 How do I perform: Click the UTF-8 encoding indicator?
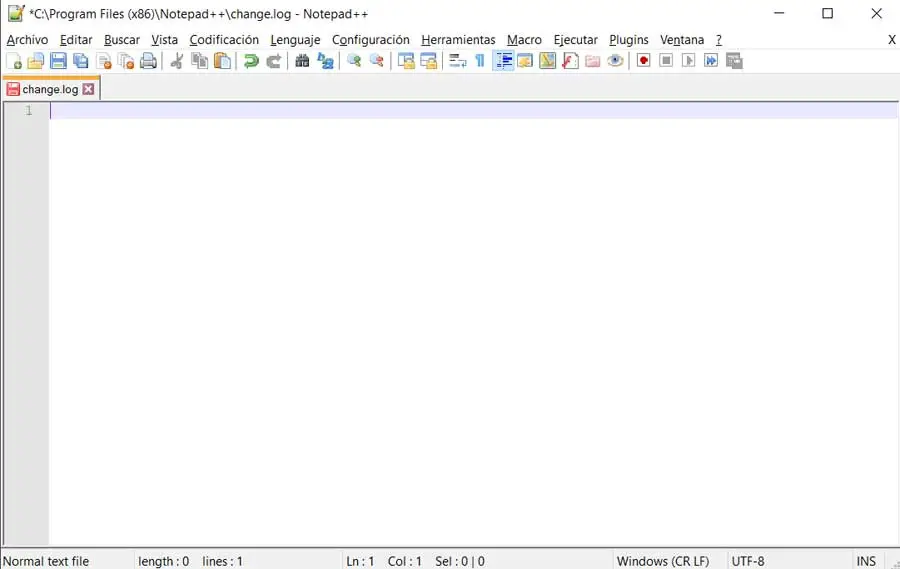pyautogui.click(x=748, y=561)
